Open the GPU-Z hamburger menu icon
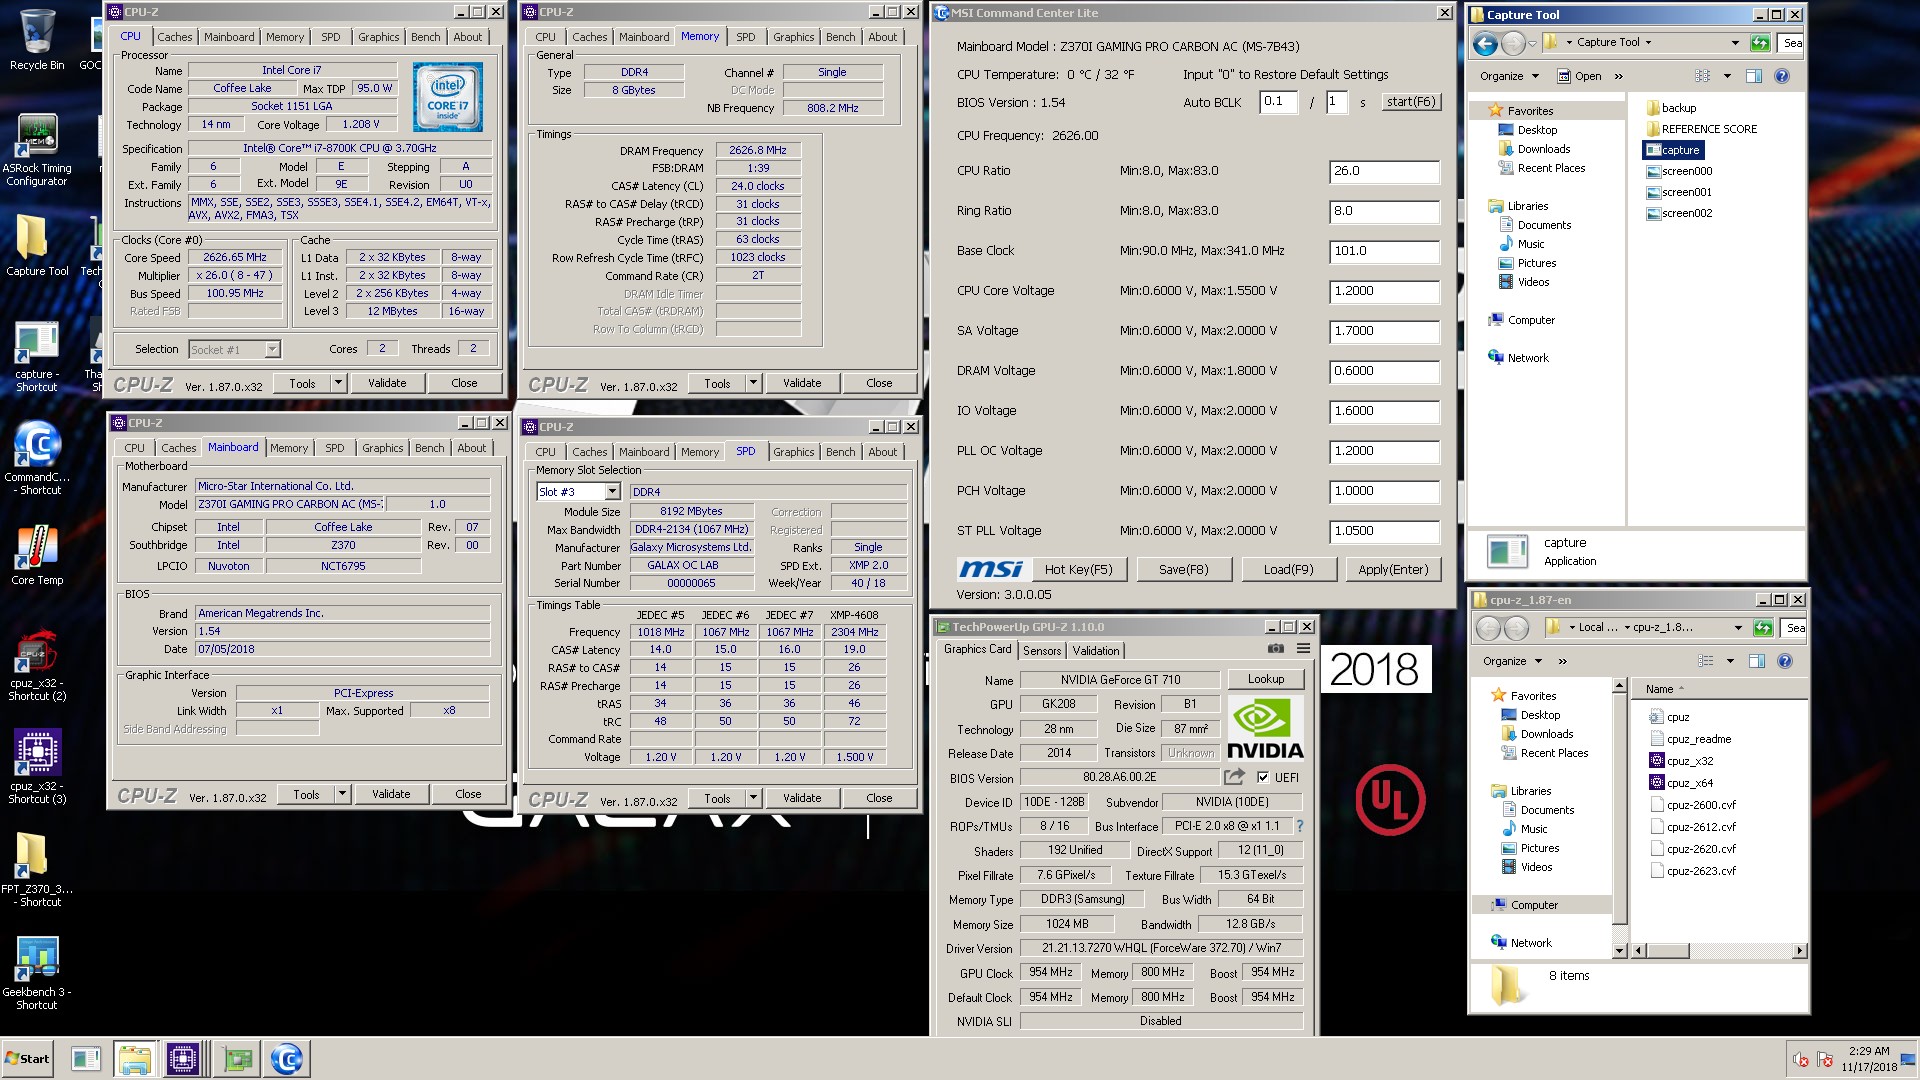 coord(1303,649)
